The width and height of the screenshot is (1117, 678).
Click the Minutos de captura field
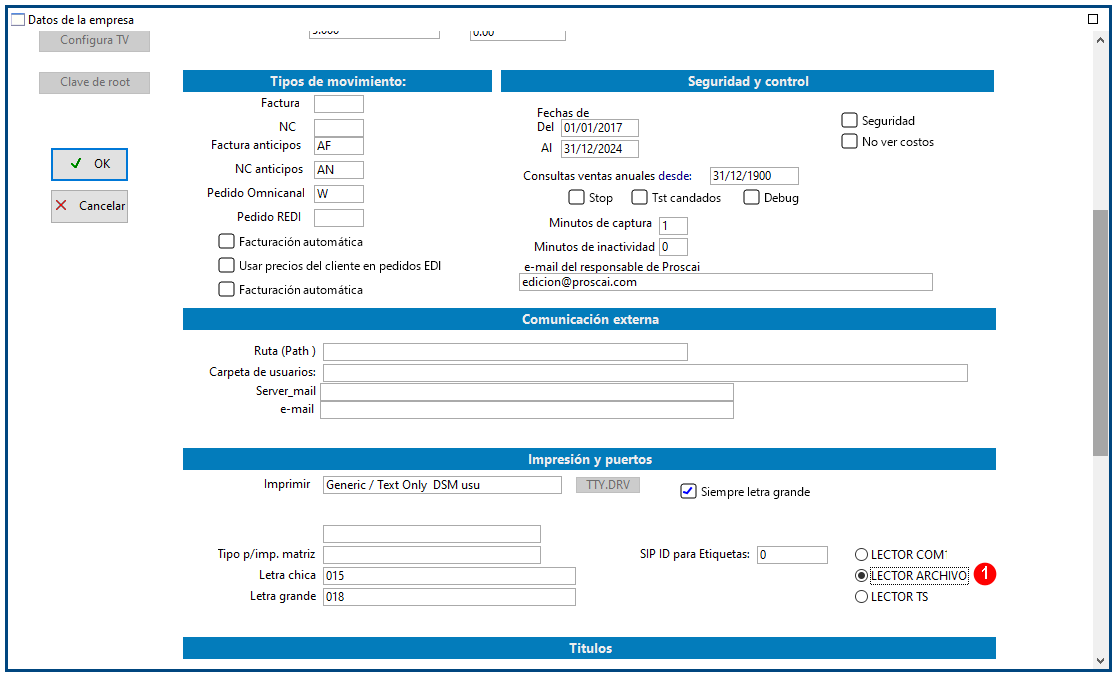click(x=673, y=226)
